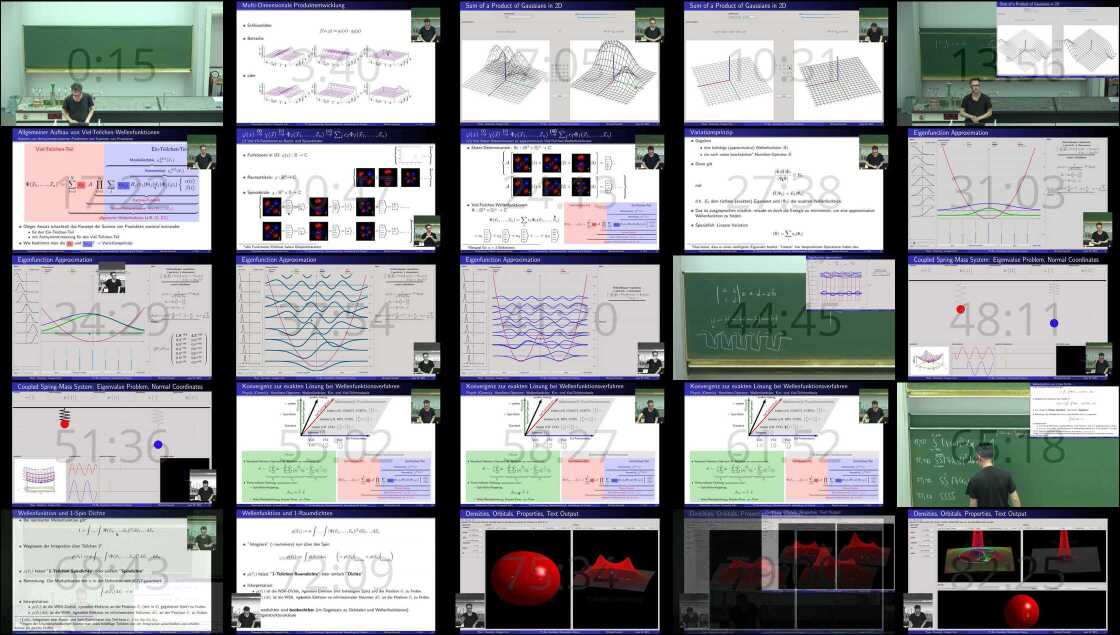The height and width of the screenshot is (635, 1120).
Task: Click the thumbnail timestamped 20:47
Action: 335,190
